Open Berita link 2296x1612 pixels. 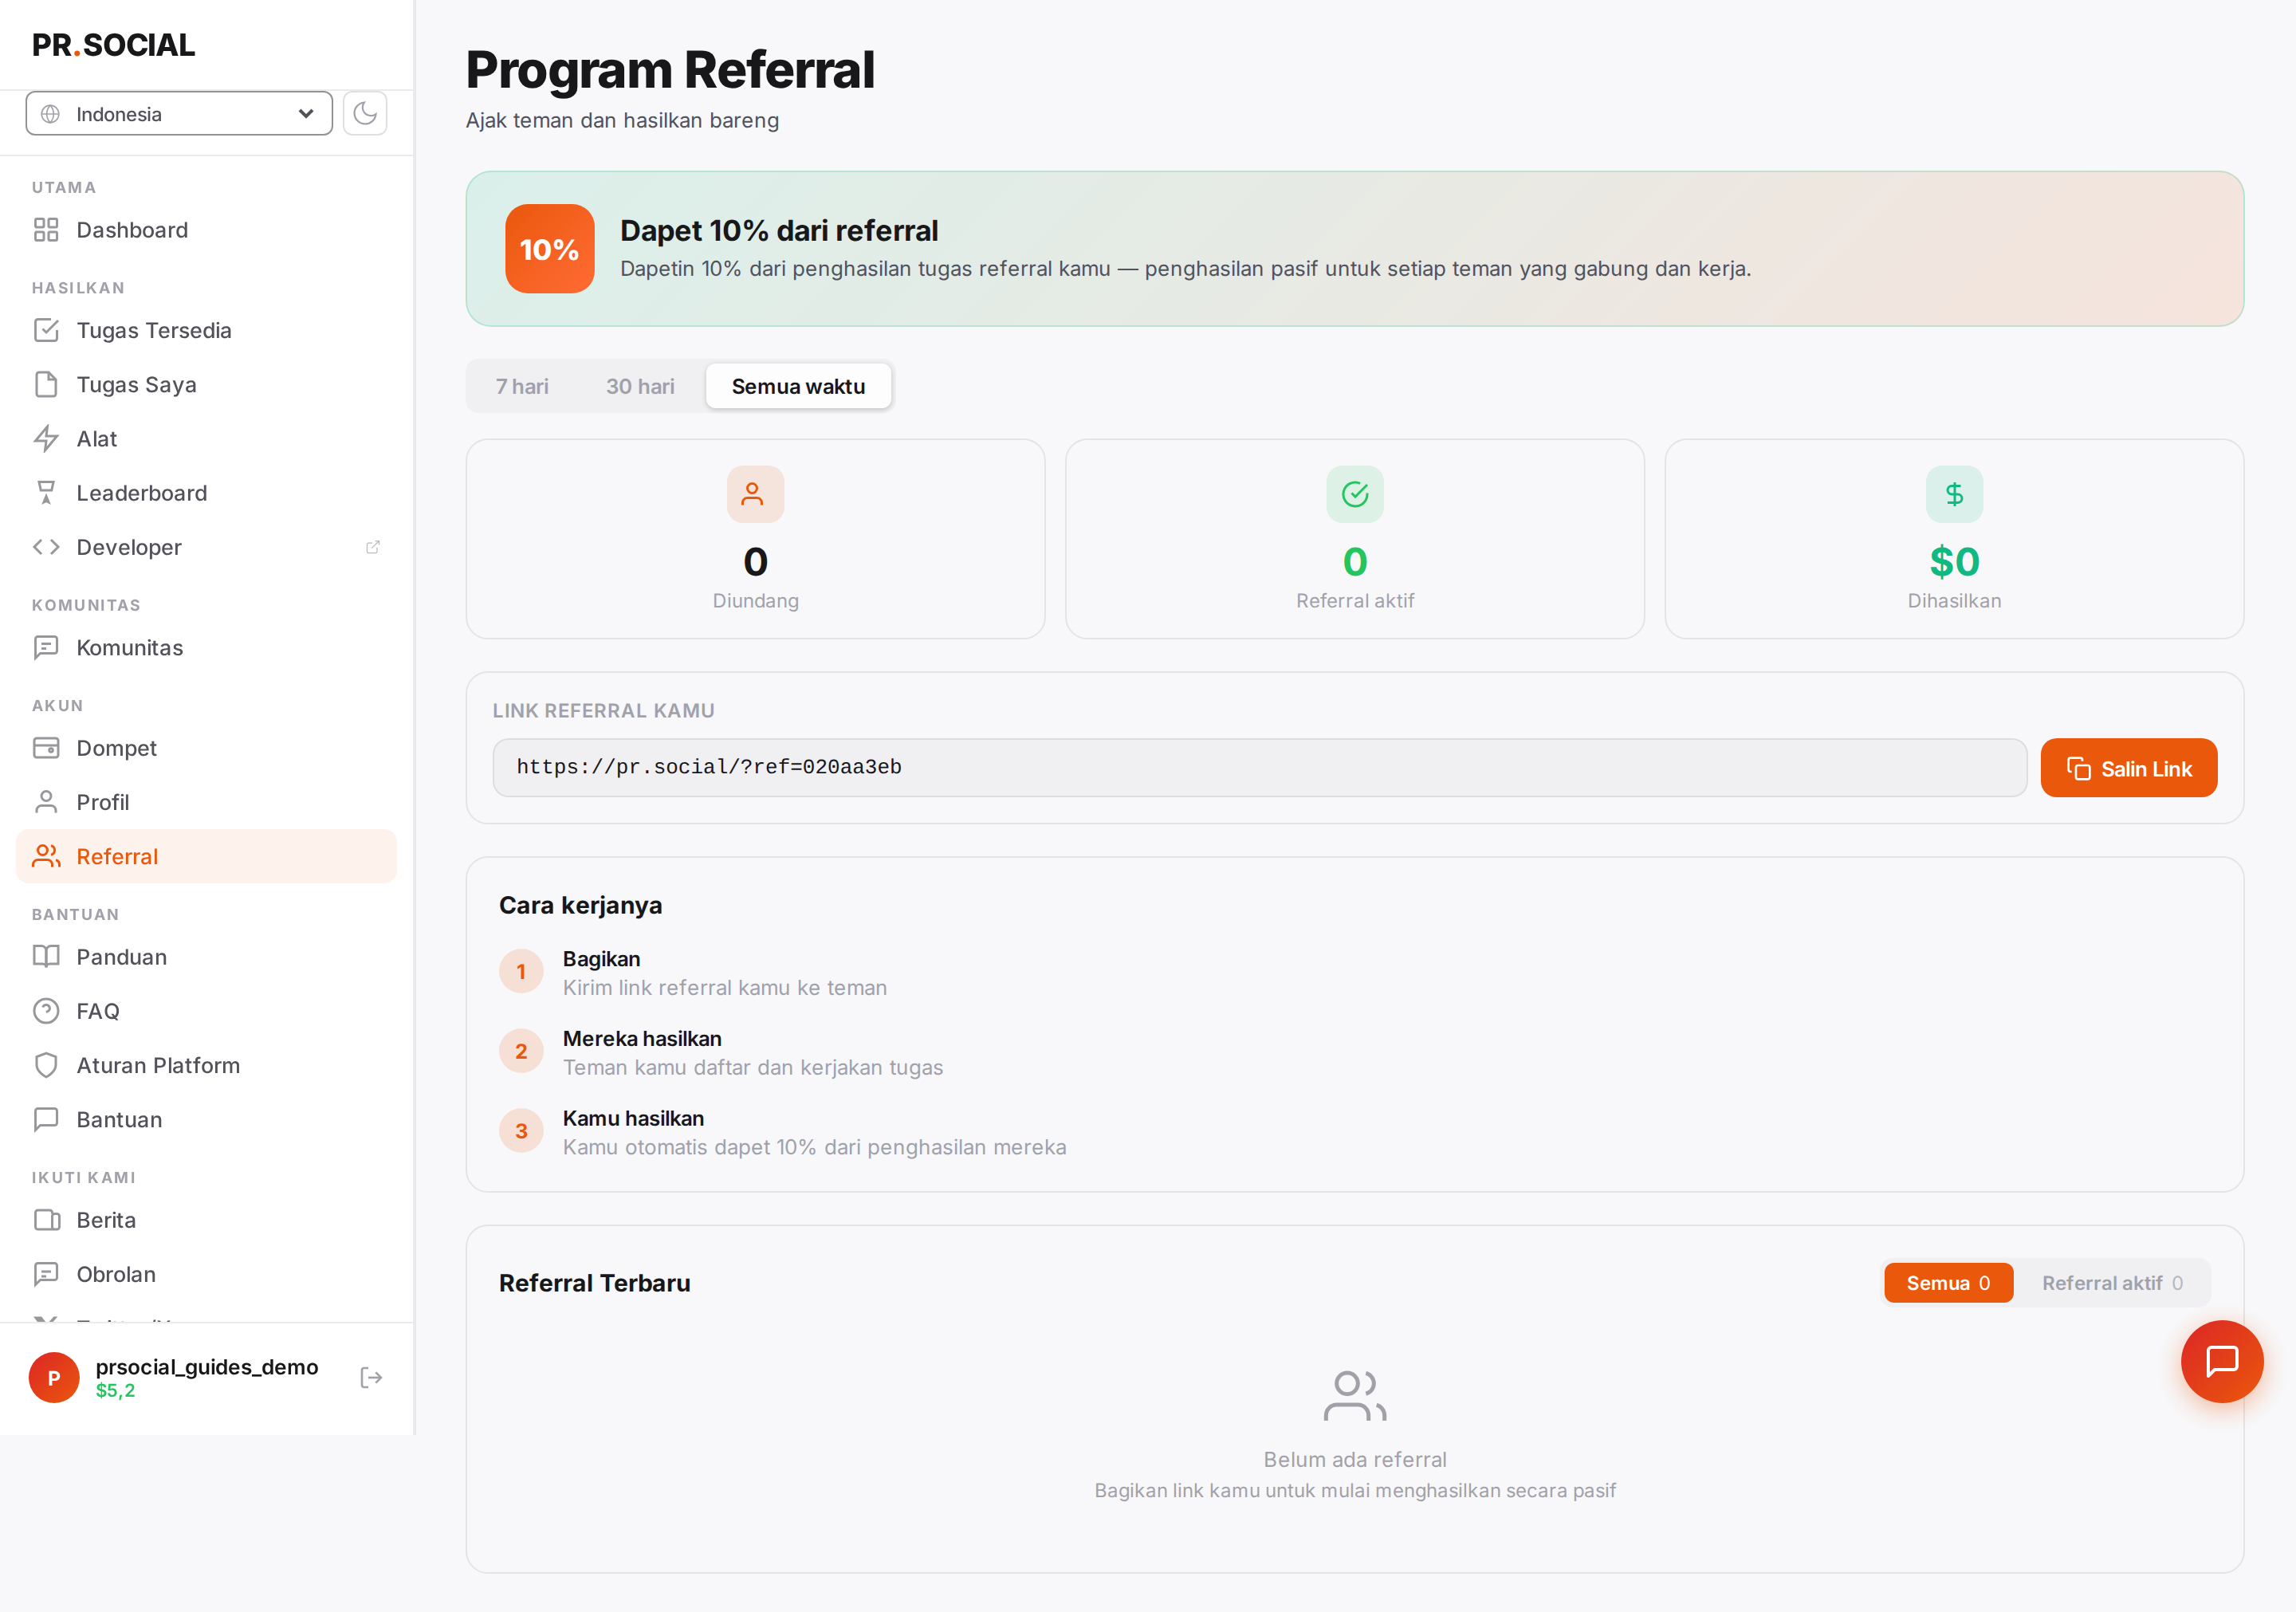point(207,1220)
